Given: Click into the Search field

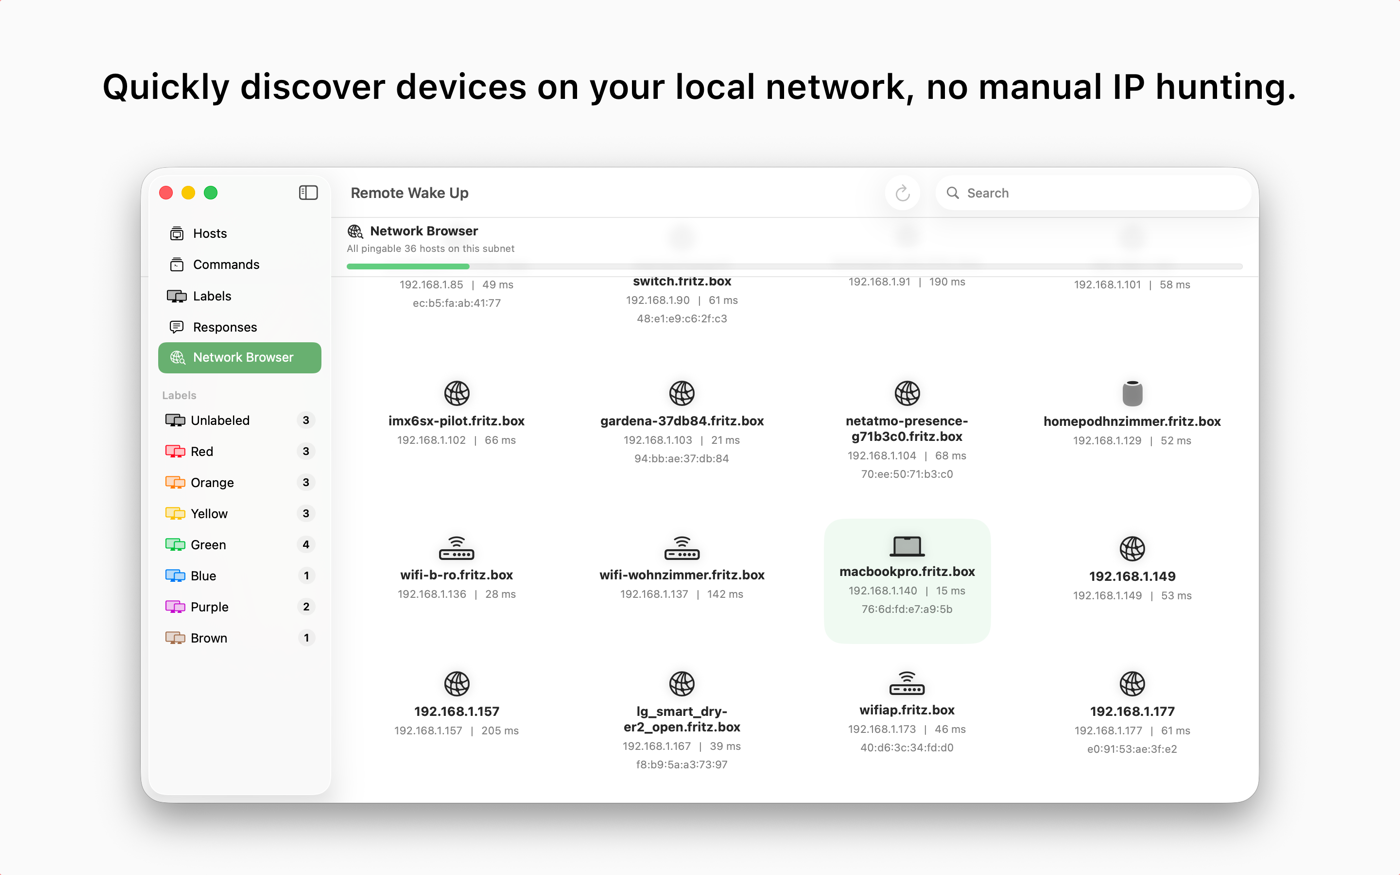Looking at the screenshot, I should point(1093,193).
